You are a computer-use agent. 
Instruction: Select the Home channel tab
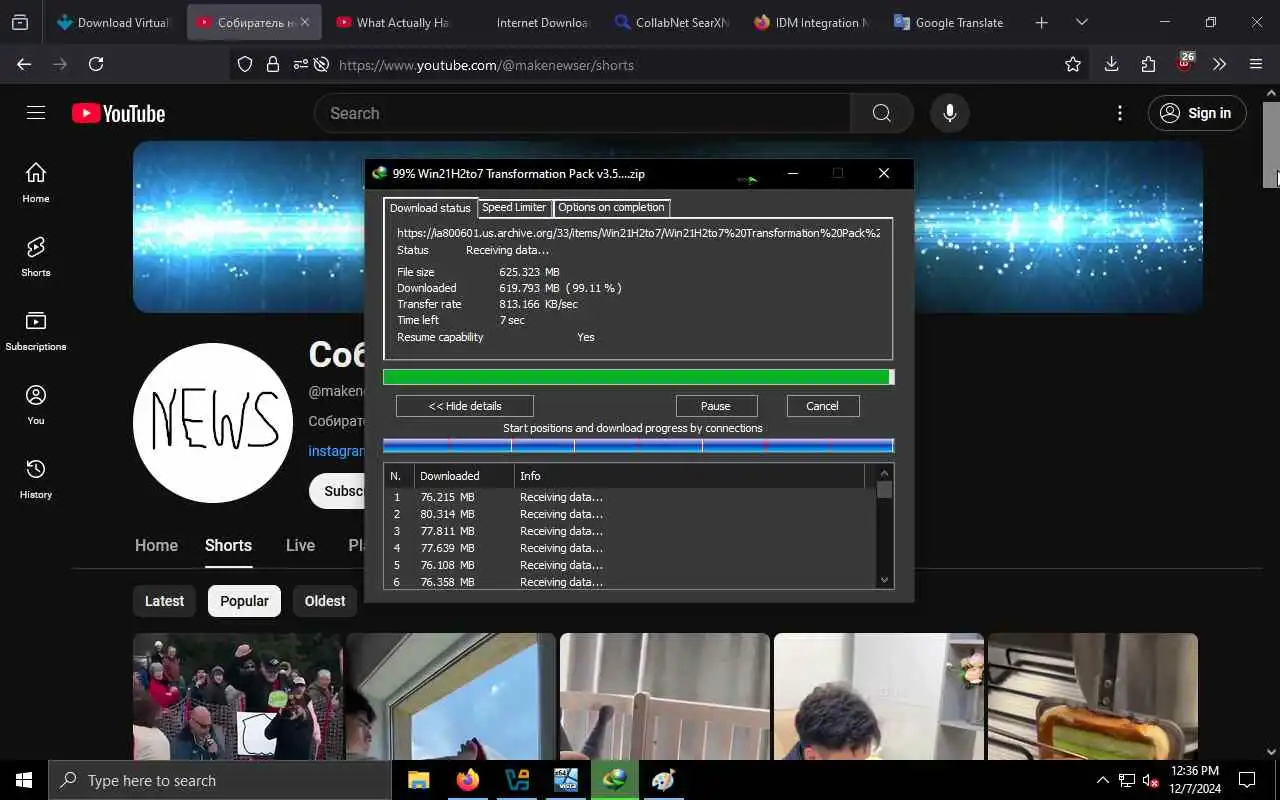click(156, 546)
